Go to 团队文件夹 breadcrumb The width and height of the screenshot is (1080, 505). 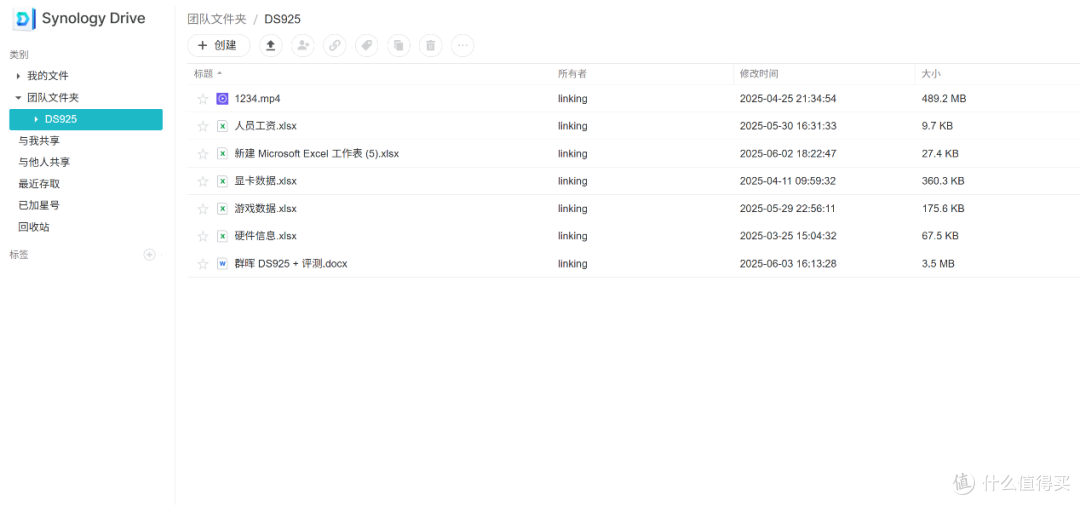point(217,19)
